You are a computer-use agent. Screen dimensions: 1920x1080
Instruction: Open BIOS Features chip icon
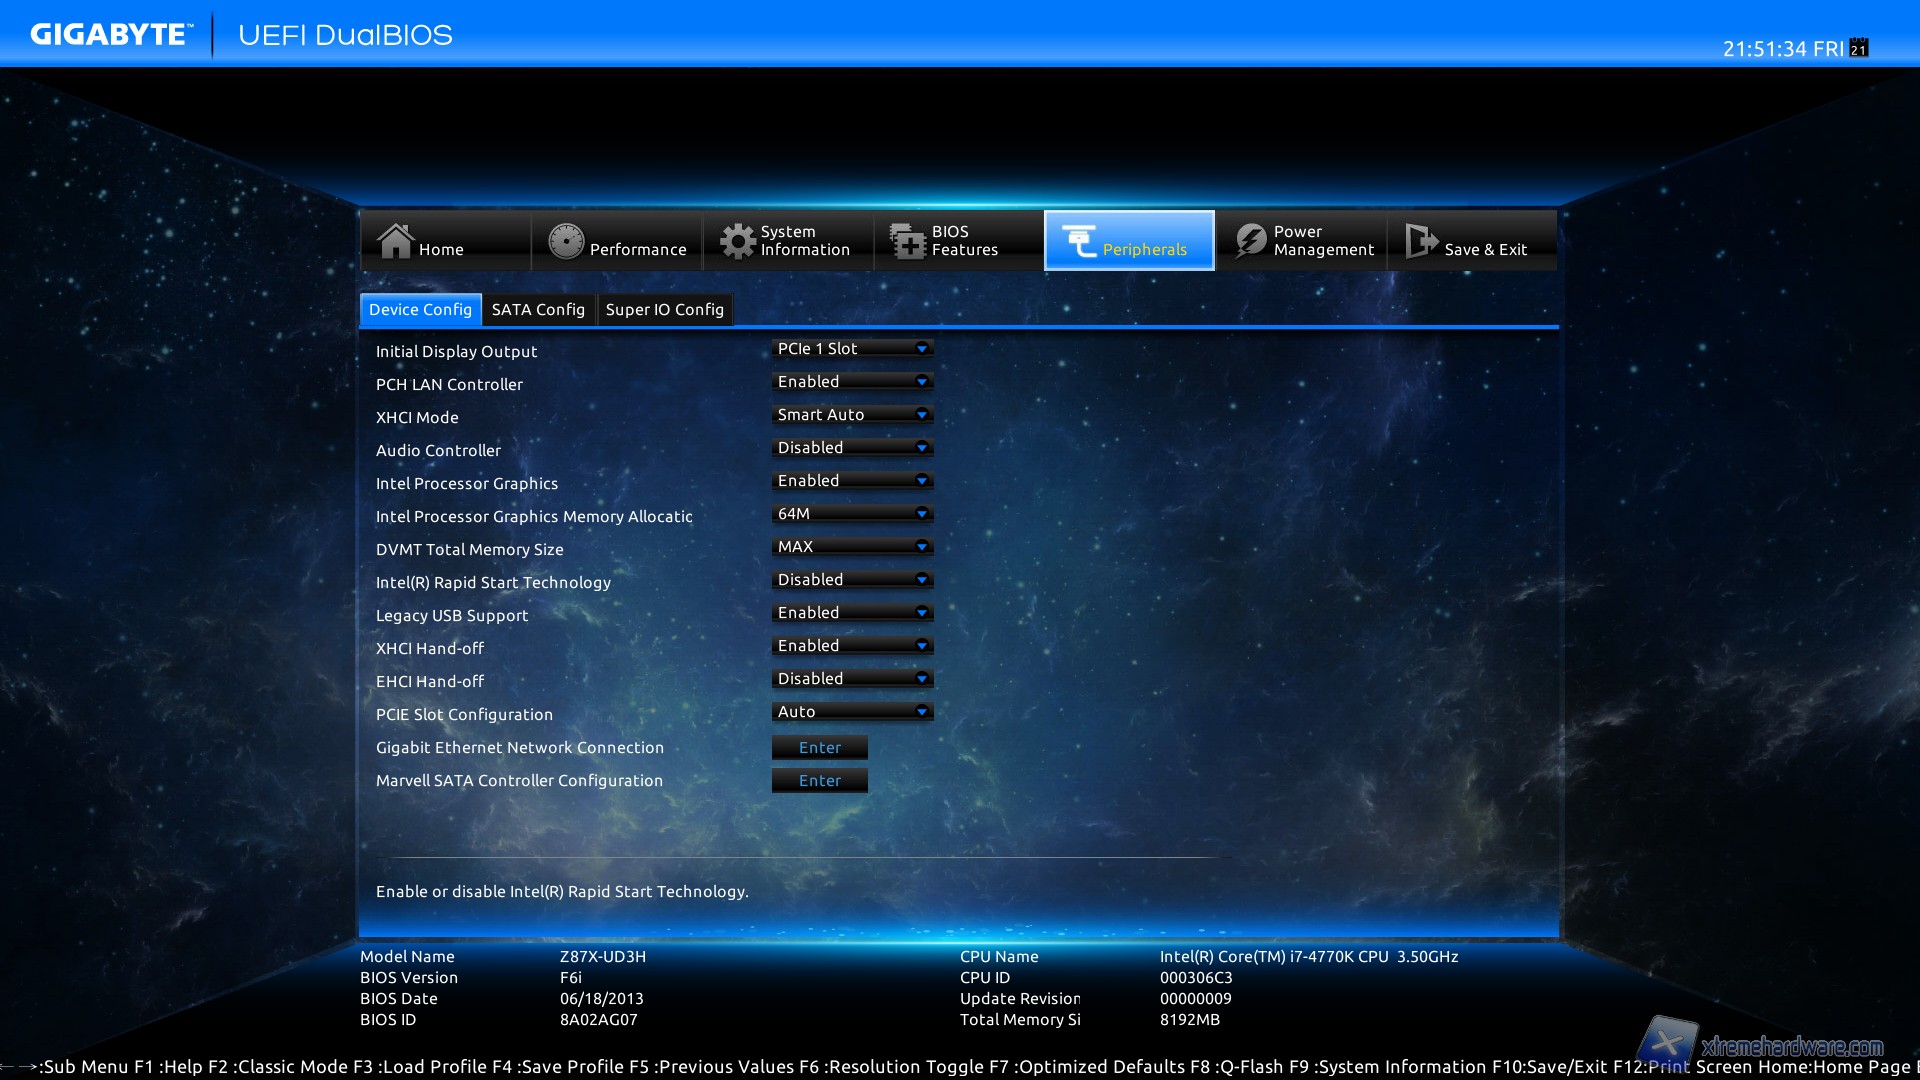(x=908, y=241)
